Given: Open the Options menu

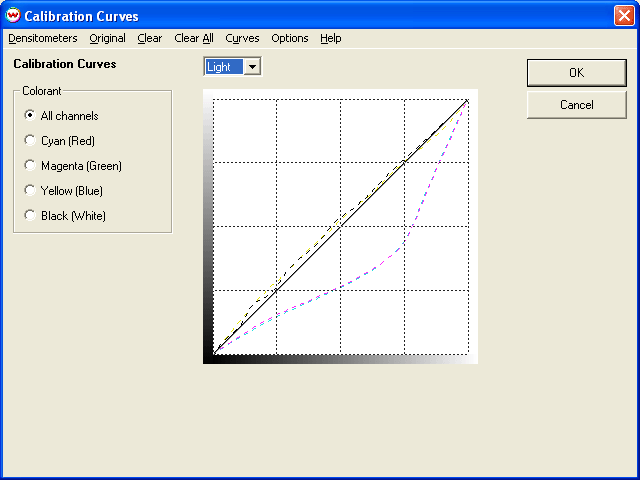Looking at the screenshot, I should 290,38.
